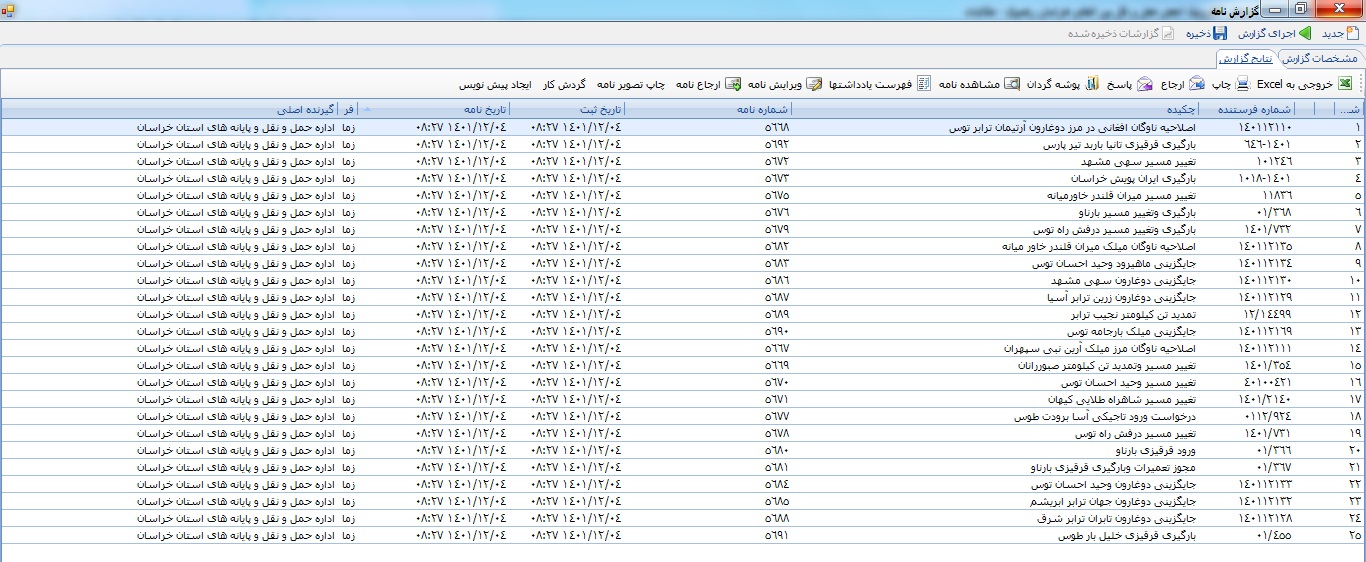The image size is (1366, 562).
Task: Run the report with اجرای گزارش
Action: [x=1276, y=33]
